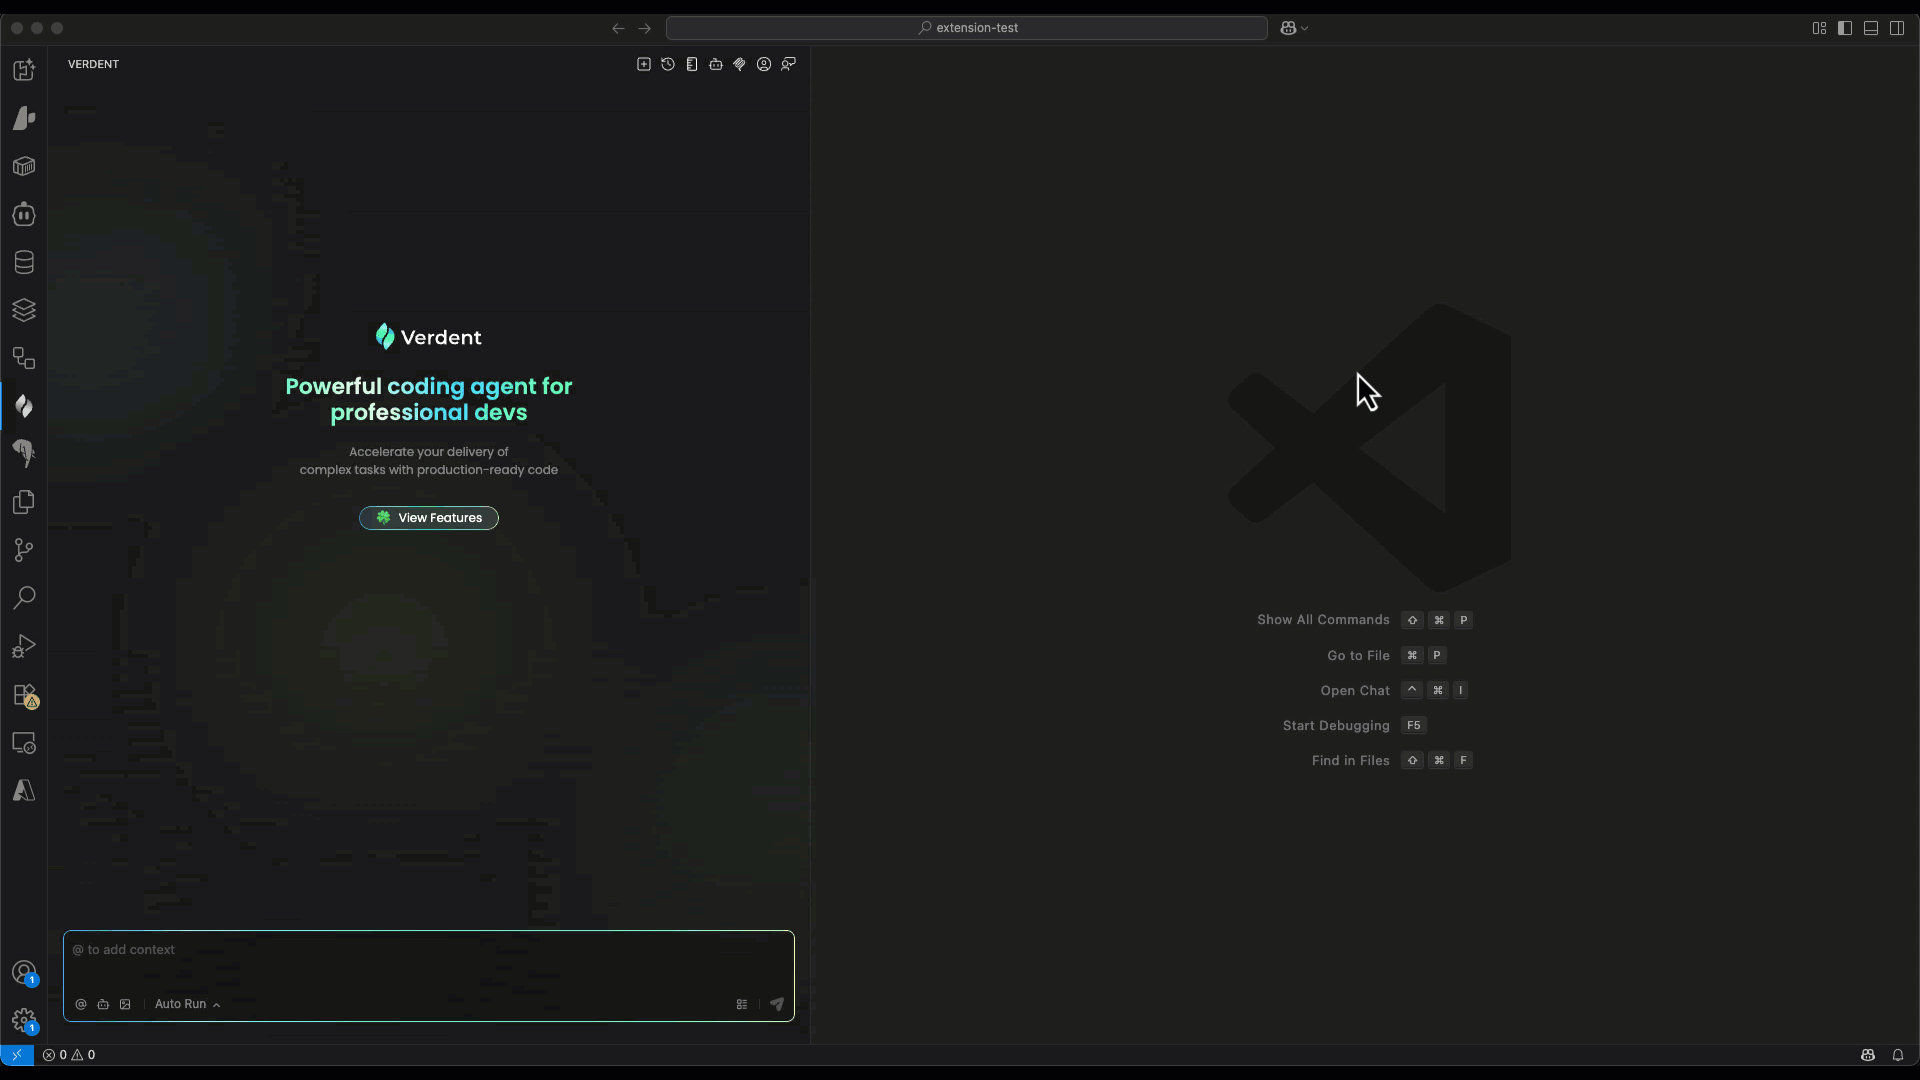Screen dimensions: 1920x1080
Task: Toggle the primary side bar layout button
Action: click(x=1845, y=28)
